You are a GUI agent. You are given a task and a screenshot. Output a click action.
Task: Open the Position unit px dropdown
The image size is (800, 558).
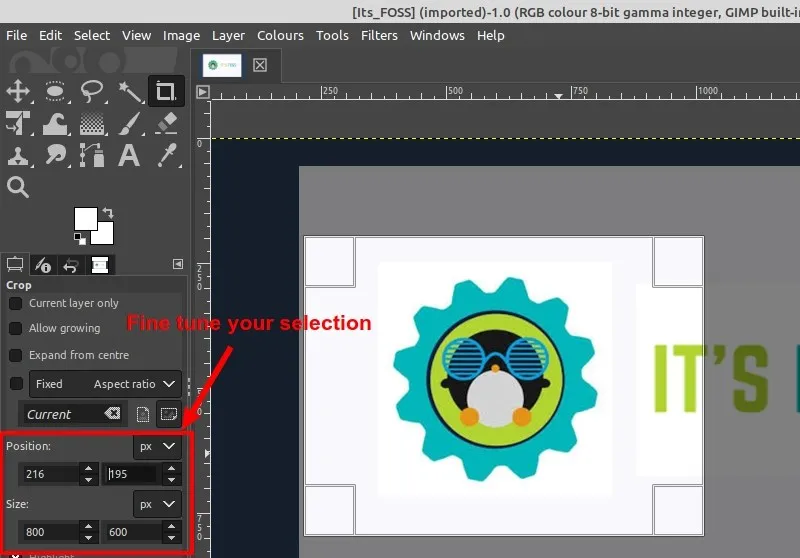coord(157,446)
